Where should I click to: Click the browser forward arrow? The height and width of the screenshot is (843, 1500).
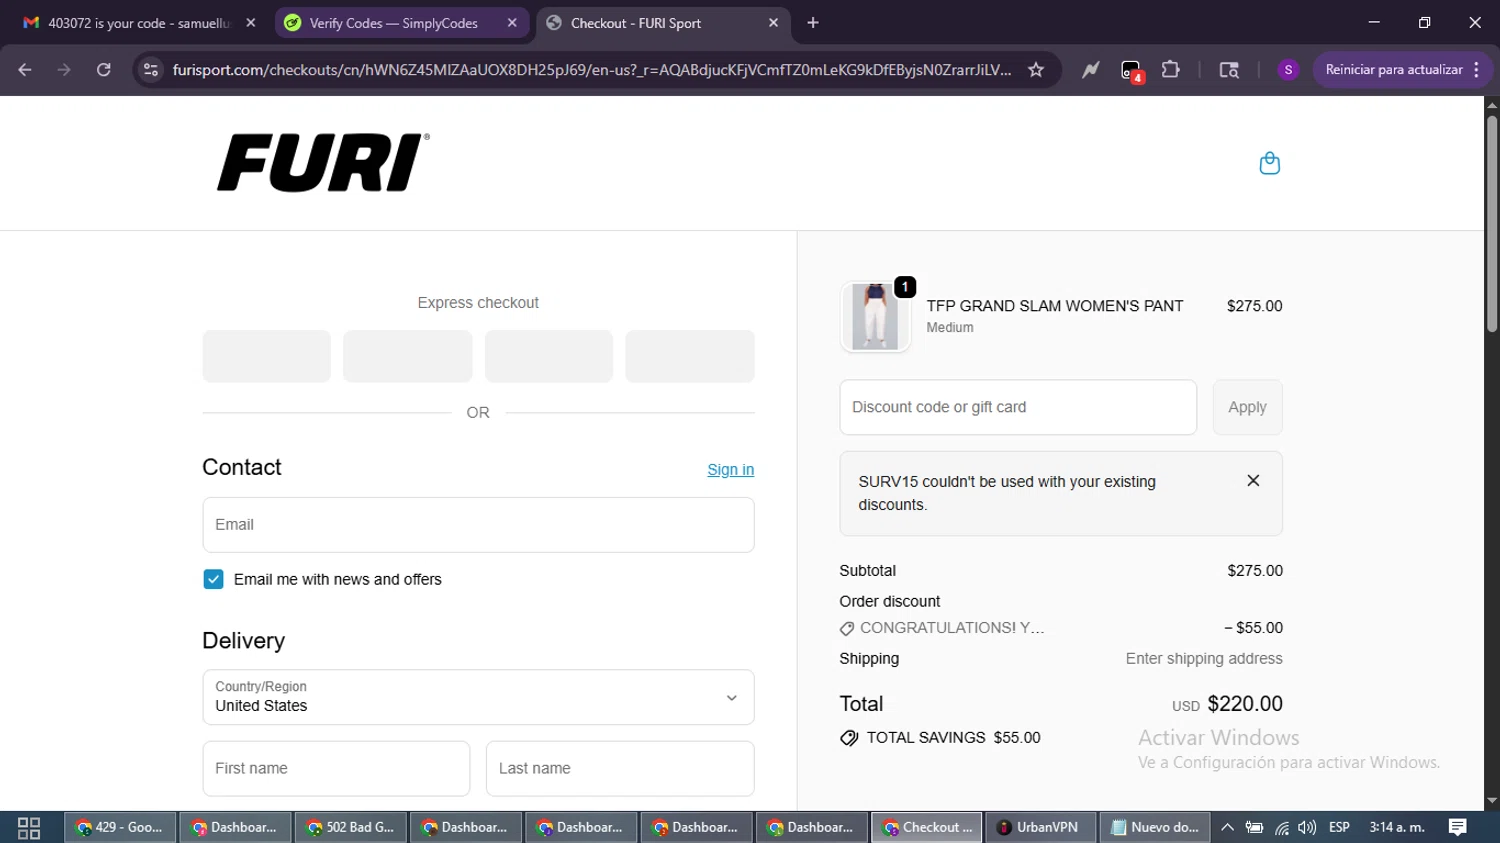tap(64, 70)
